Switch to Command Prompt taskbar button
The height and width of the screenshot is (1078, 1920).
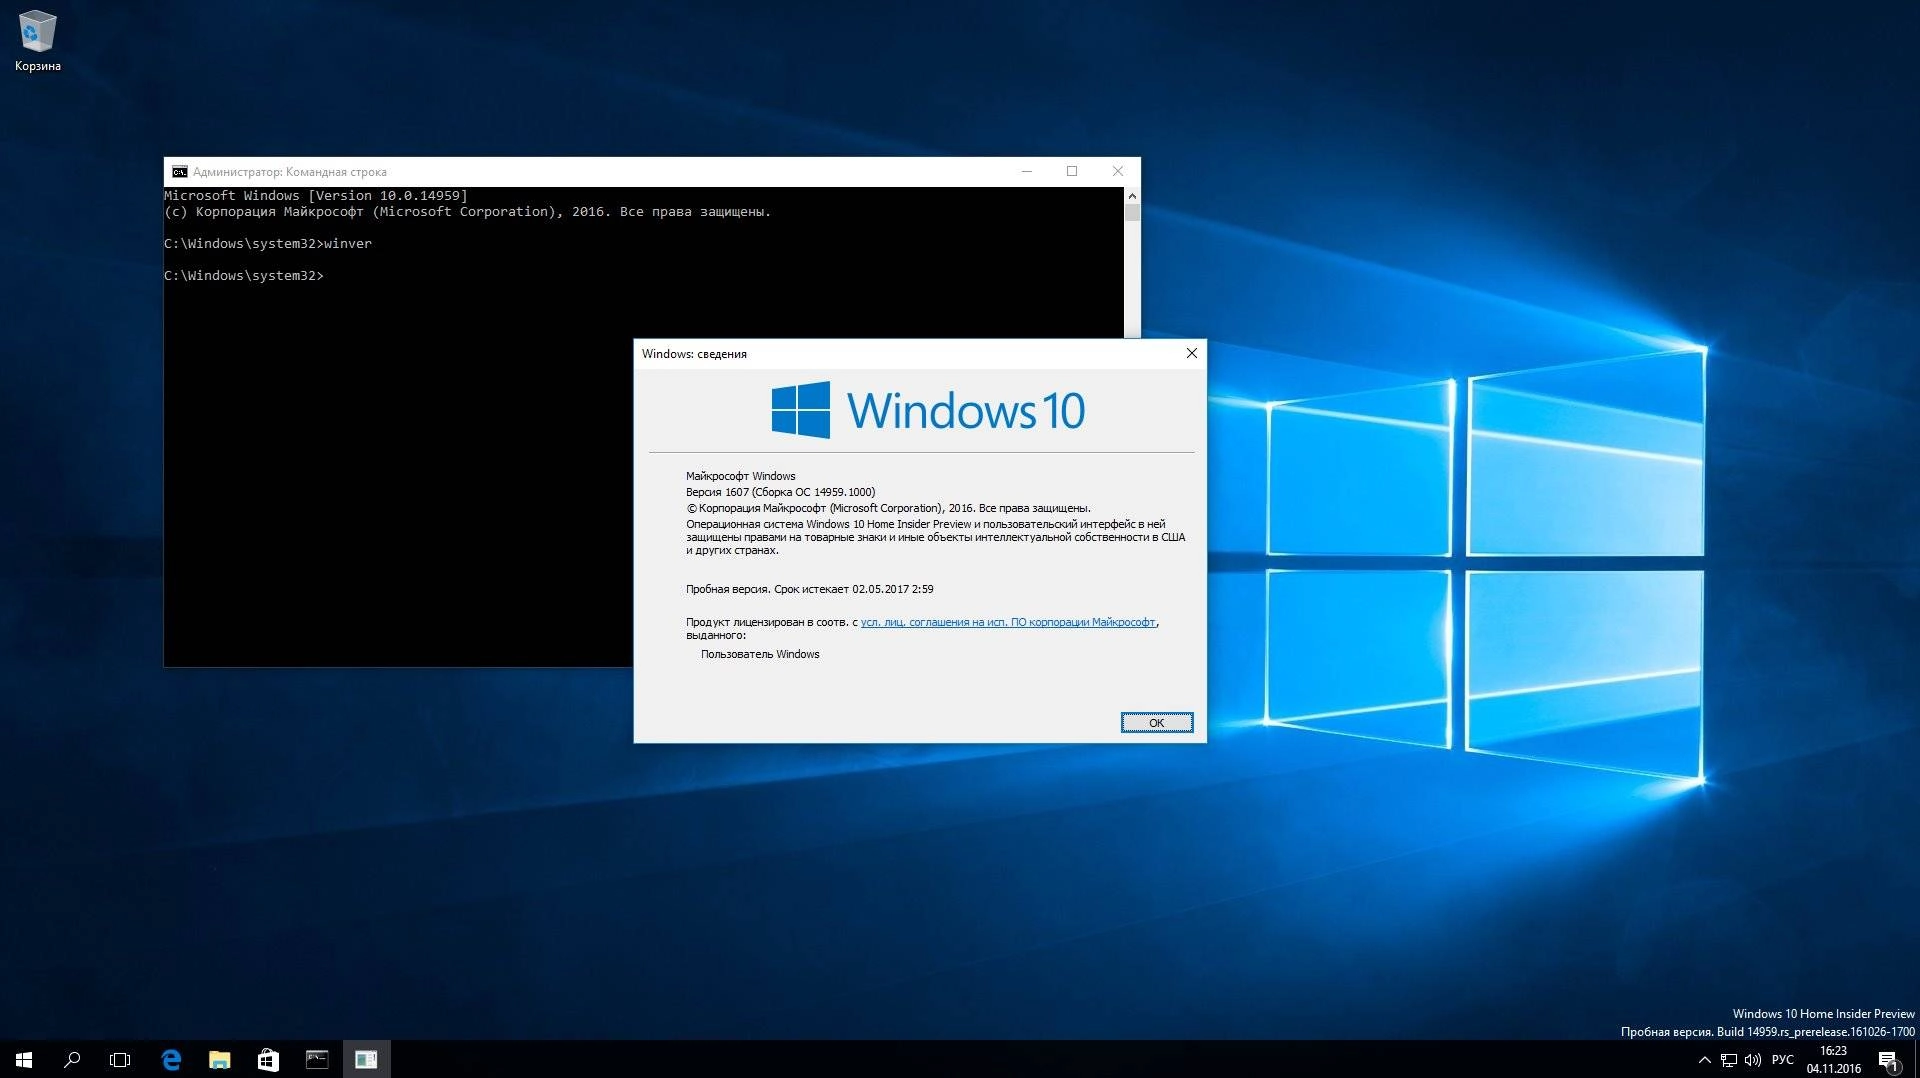317,1059
